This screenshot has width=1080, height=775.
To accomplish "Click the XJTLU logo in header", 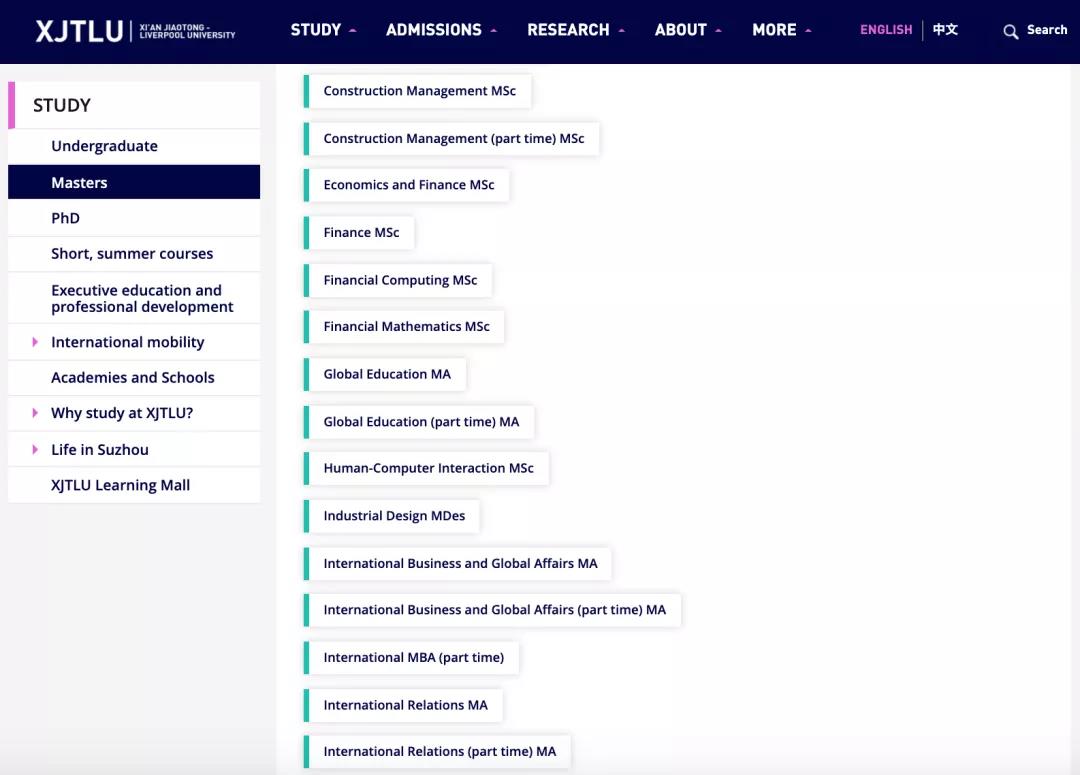I will coord(135,31).
